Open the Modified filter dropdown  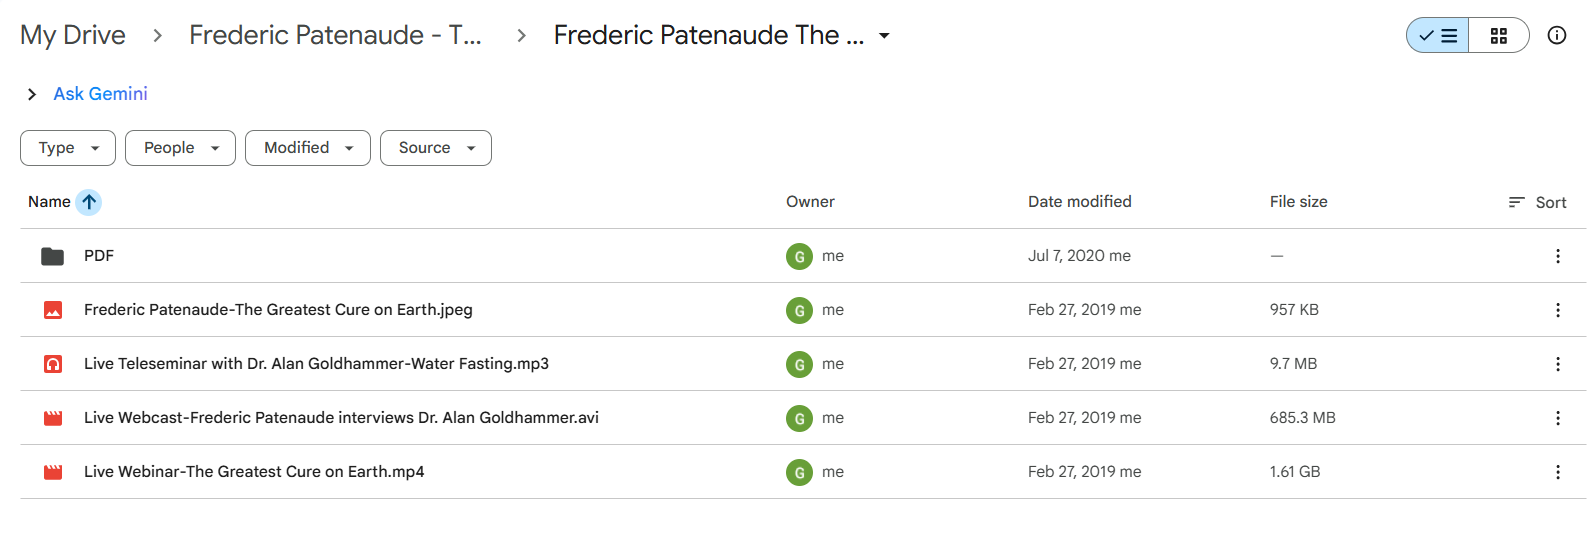pyautogui.click(x=308, y=148)
